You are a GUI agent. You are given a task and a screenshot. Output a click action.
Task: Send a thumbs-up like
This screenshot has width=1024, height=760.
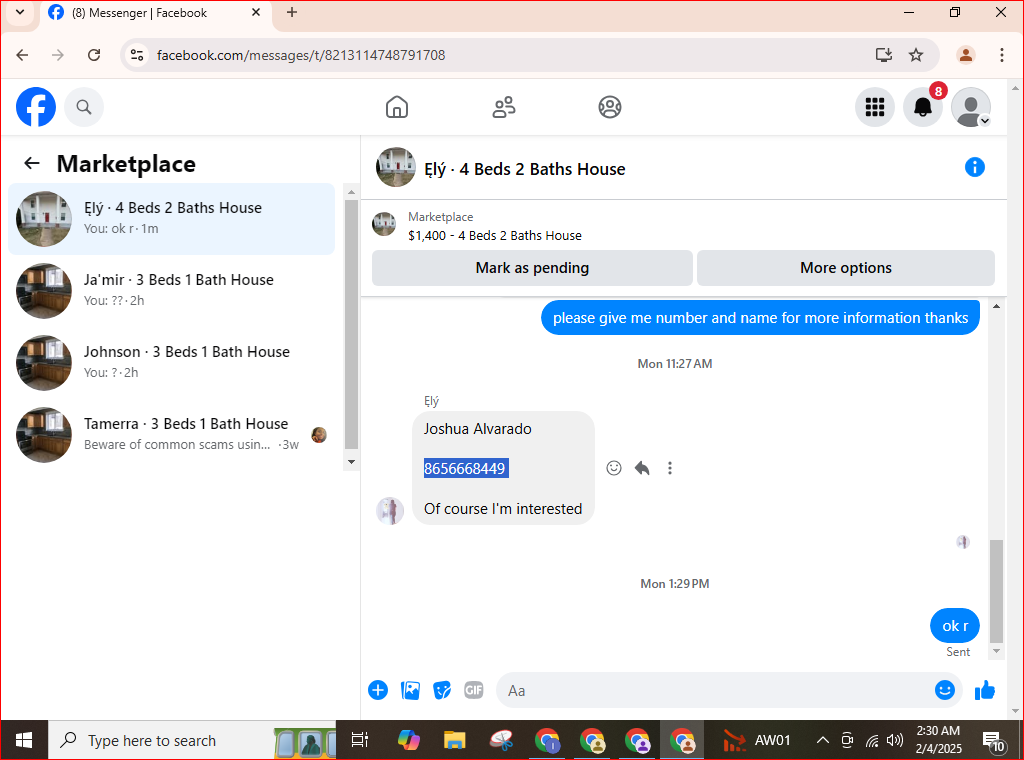pos(984,690)
